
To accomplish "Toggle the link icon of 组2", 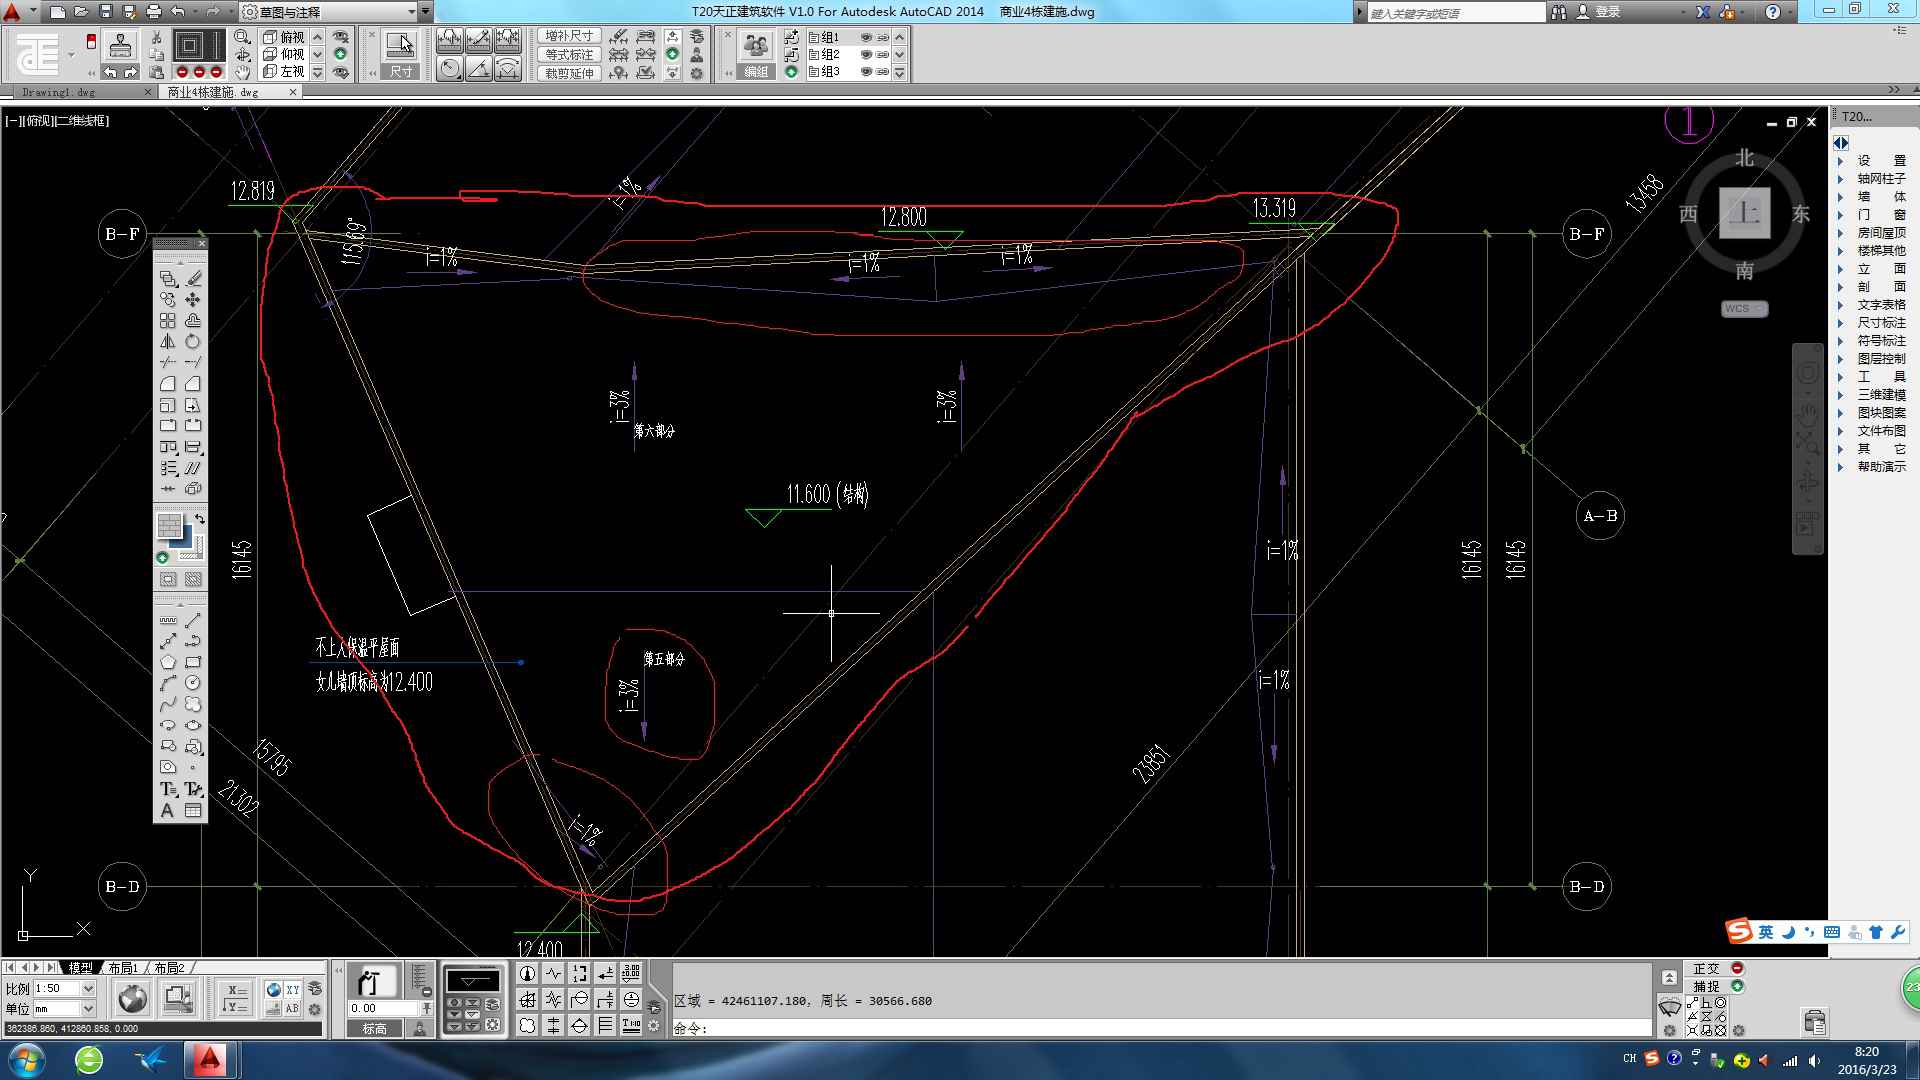I will point(882,55).
